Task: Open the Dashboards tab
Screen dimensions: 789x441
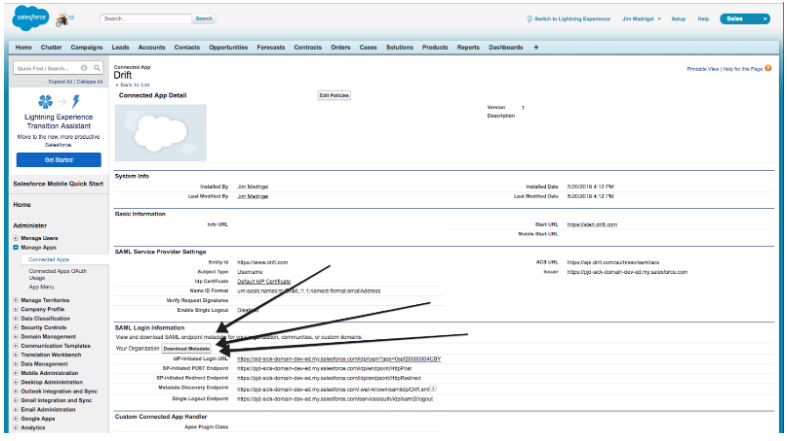Action: pos(506,47)
